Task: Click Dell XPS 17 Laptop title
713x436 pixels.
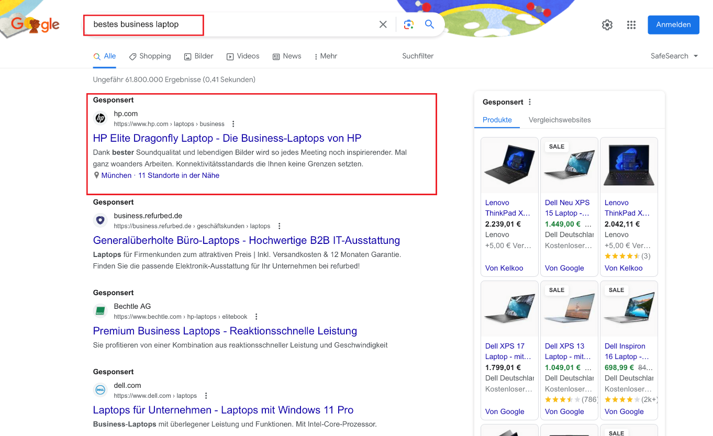Action: click(507, 351)
